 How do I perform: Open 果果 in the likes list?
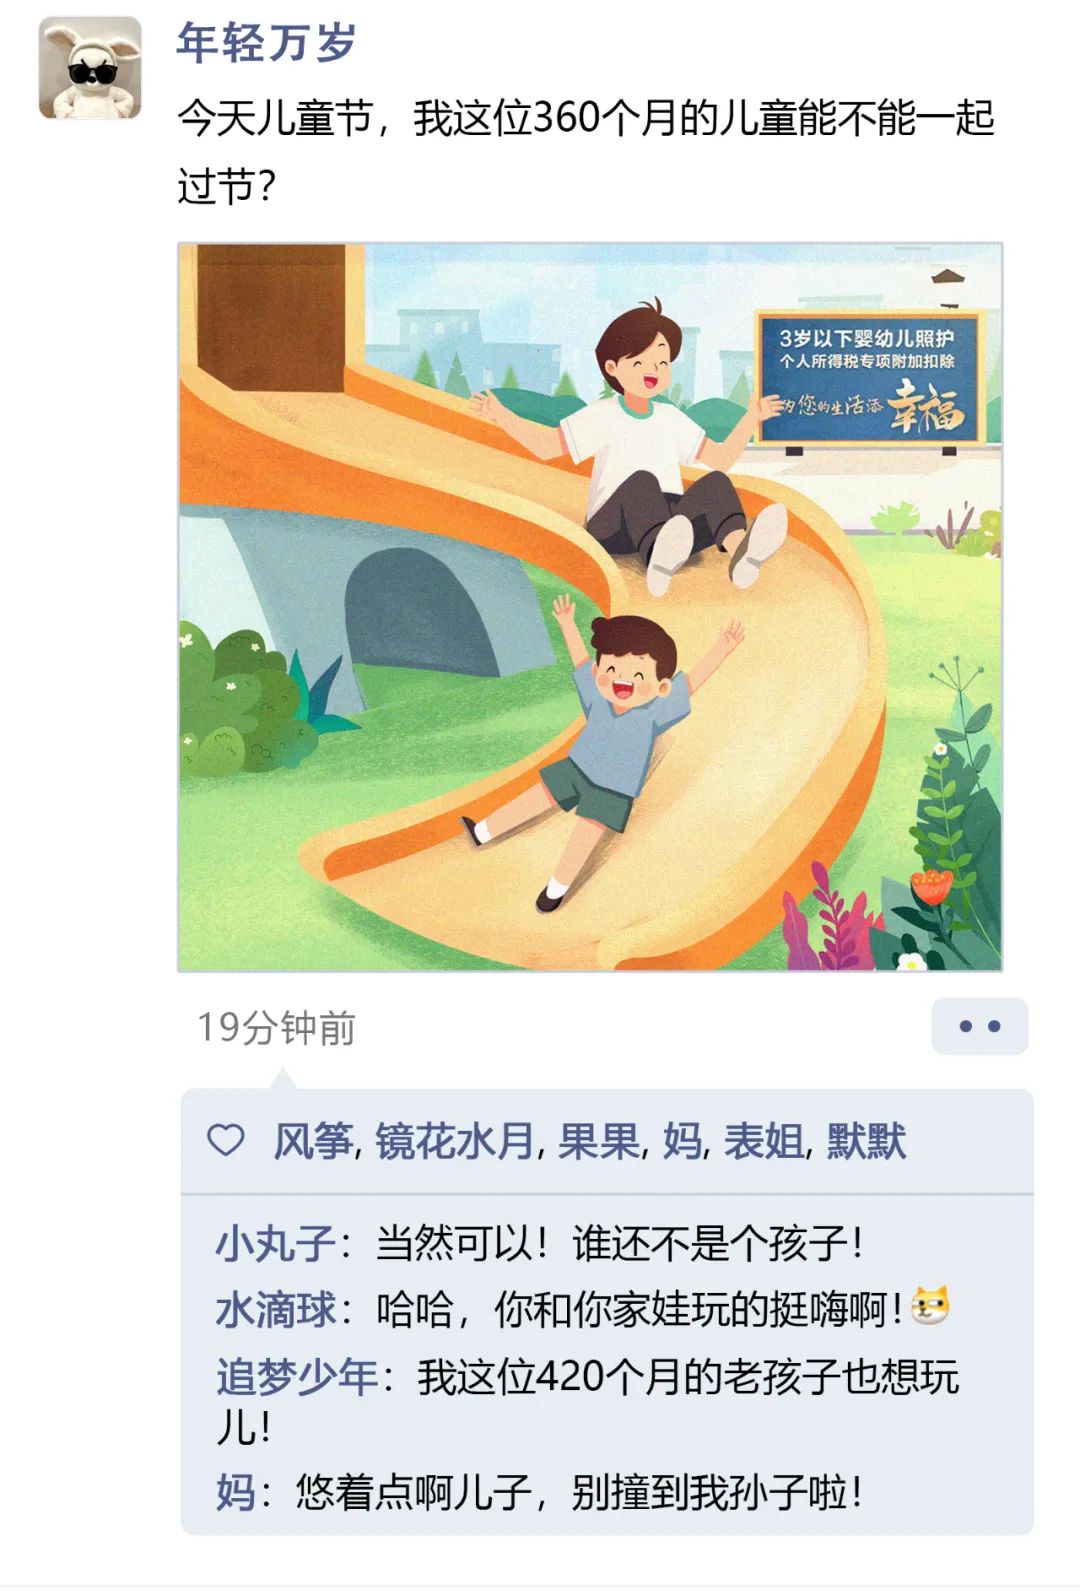point(598,1141)
